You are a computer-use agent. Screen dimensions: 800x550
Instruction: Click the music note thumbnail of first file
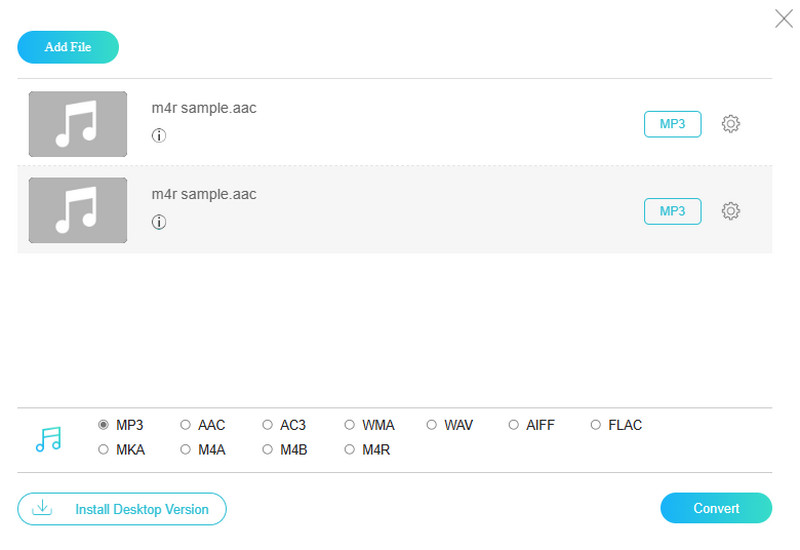(x=78, y=124)
